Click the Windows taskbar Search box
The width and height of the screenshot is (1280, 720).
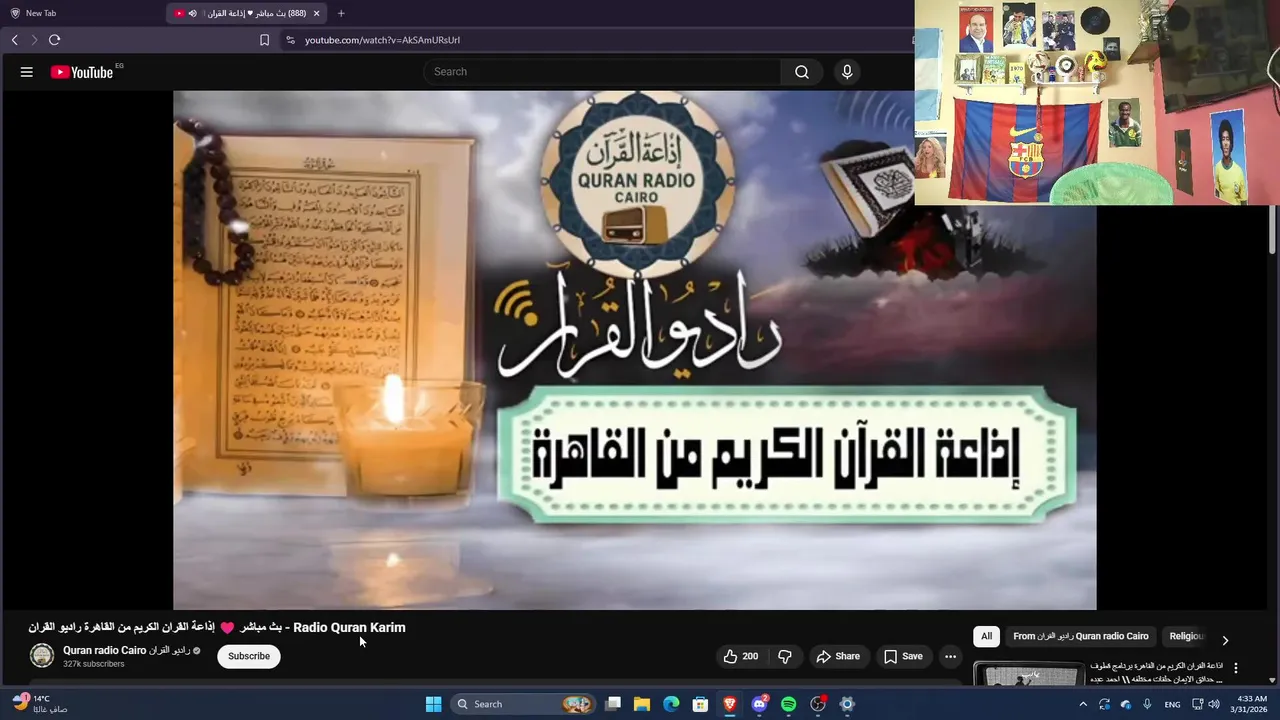tap(523, 704)
